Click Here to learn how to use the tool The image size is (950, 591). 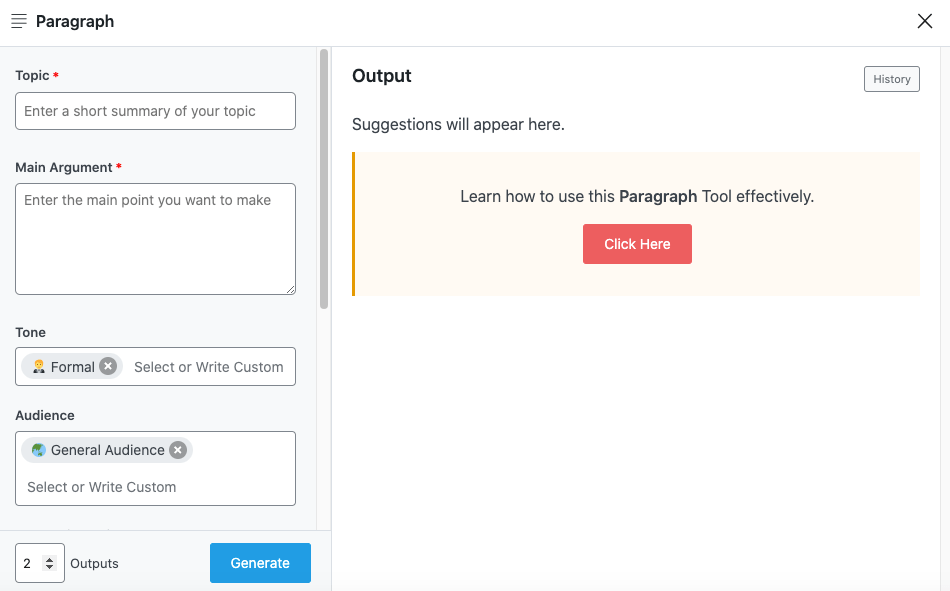pyautogui.click(x=637, y=243)
